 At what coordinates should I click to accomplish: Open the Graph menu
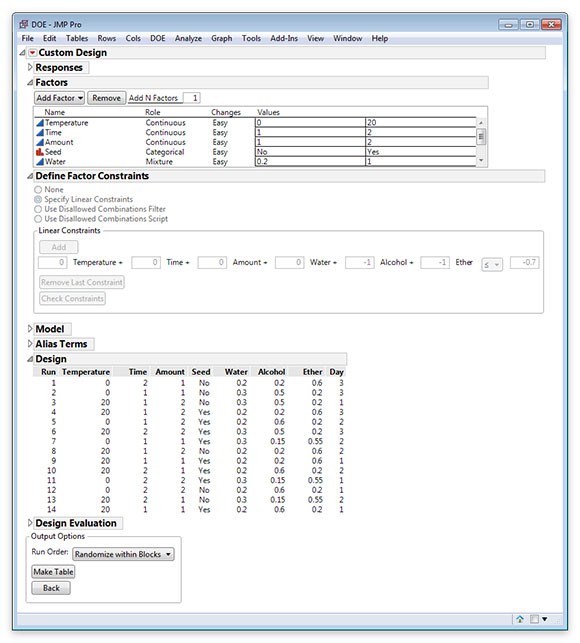[221, 39]
